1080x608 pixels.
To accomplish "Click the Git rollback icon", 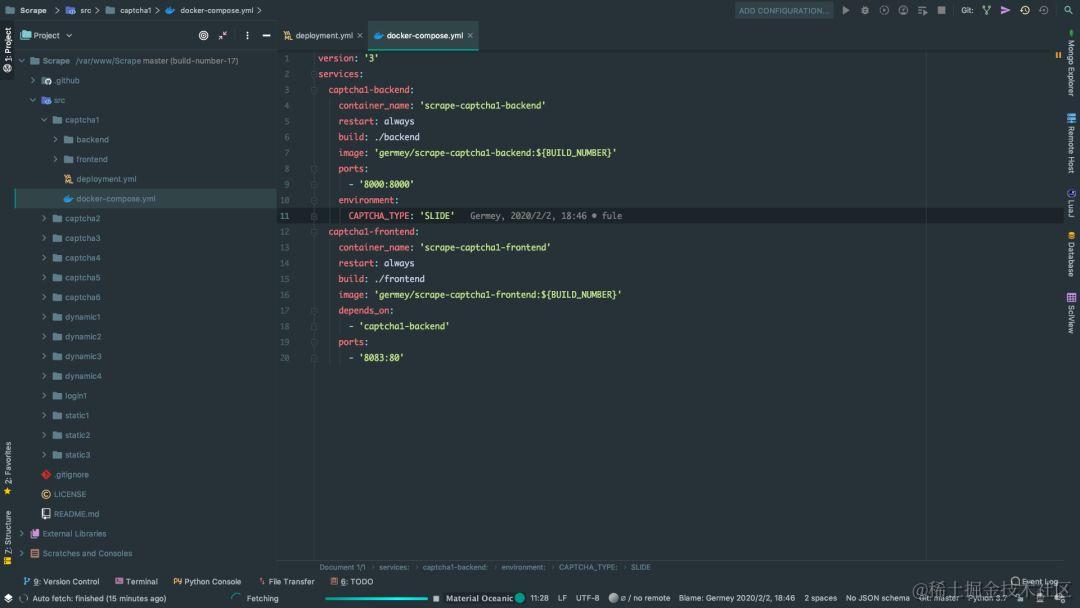I will pos(1043,10).
